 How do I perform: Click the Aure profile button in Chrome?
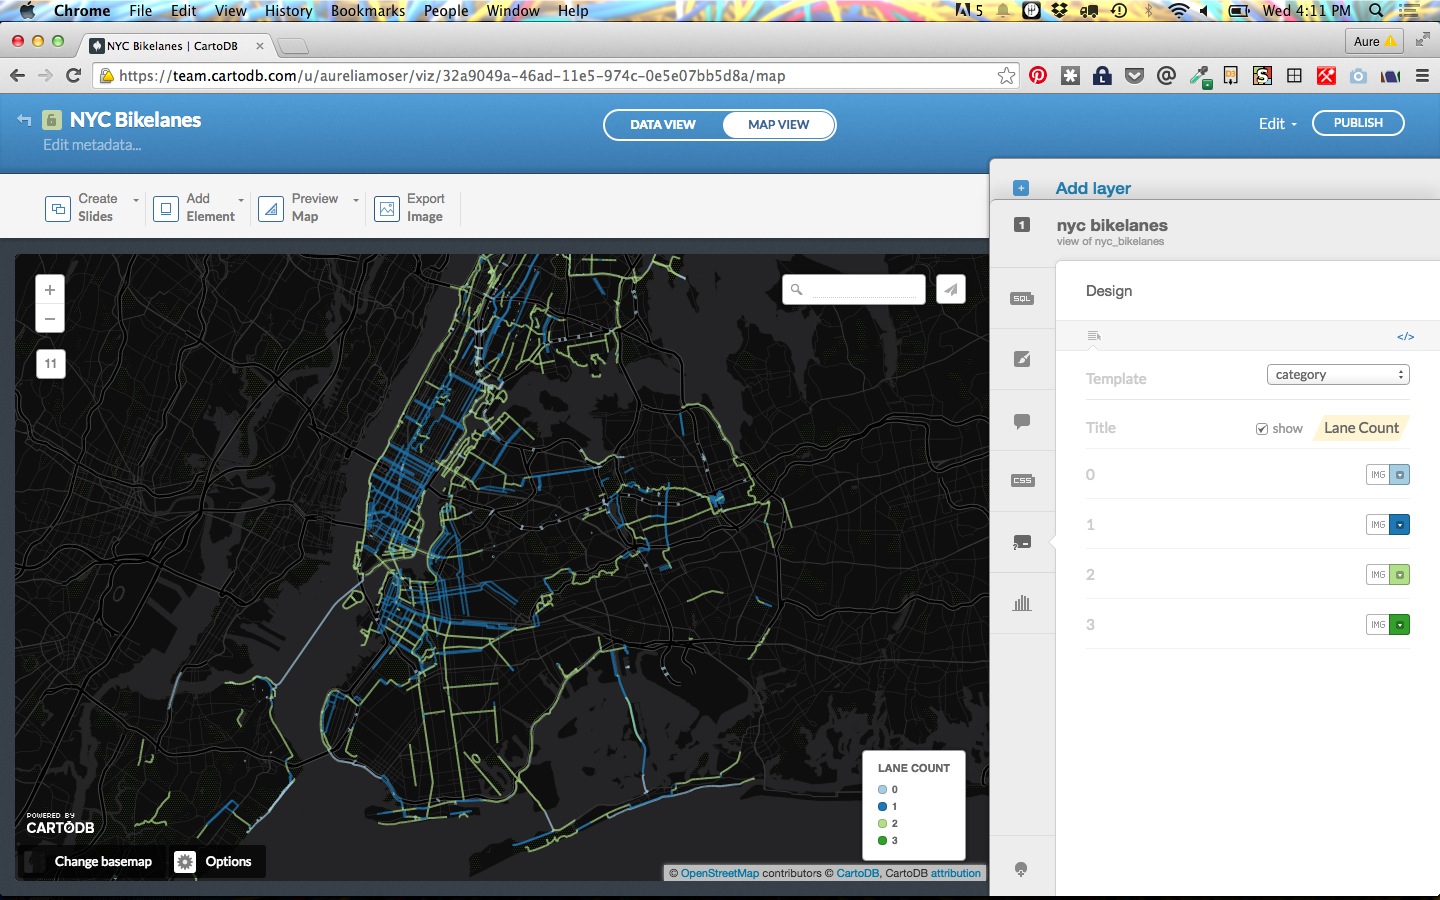point(1375,41)
